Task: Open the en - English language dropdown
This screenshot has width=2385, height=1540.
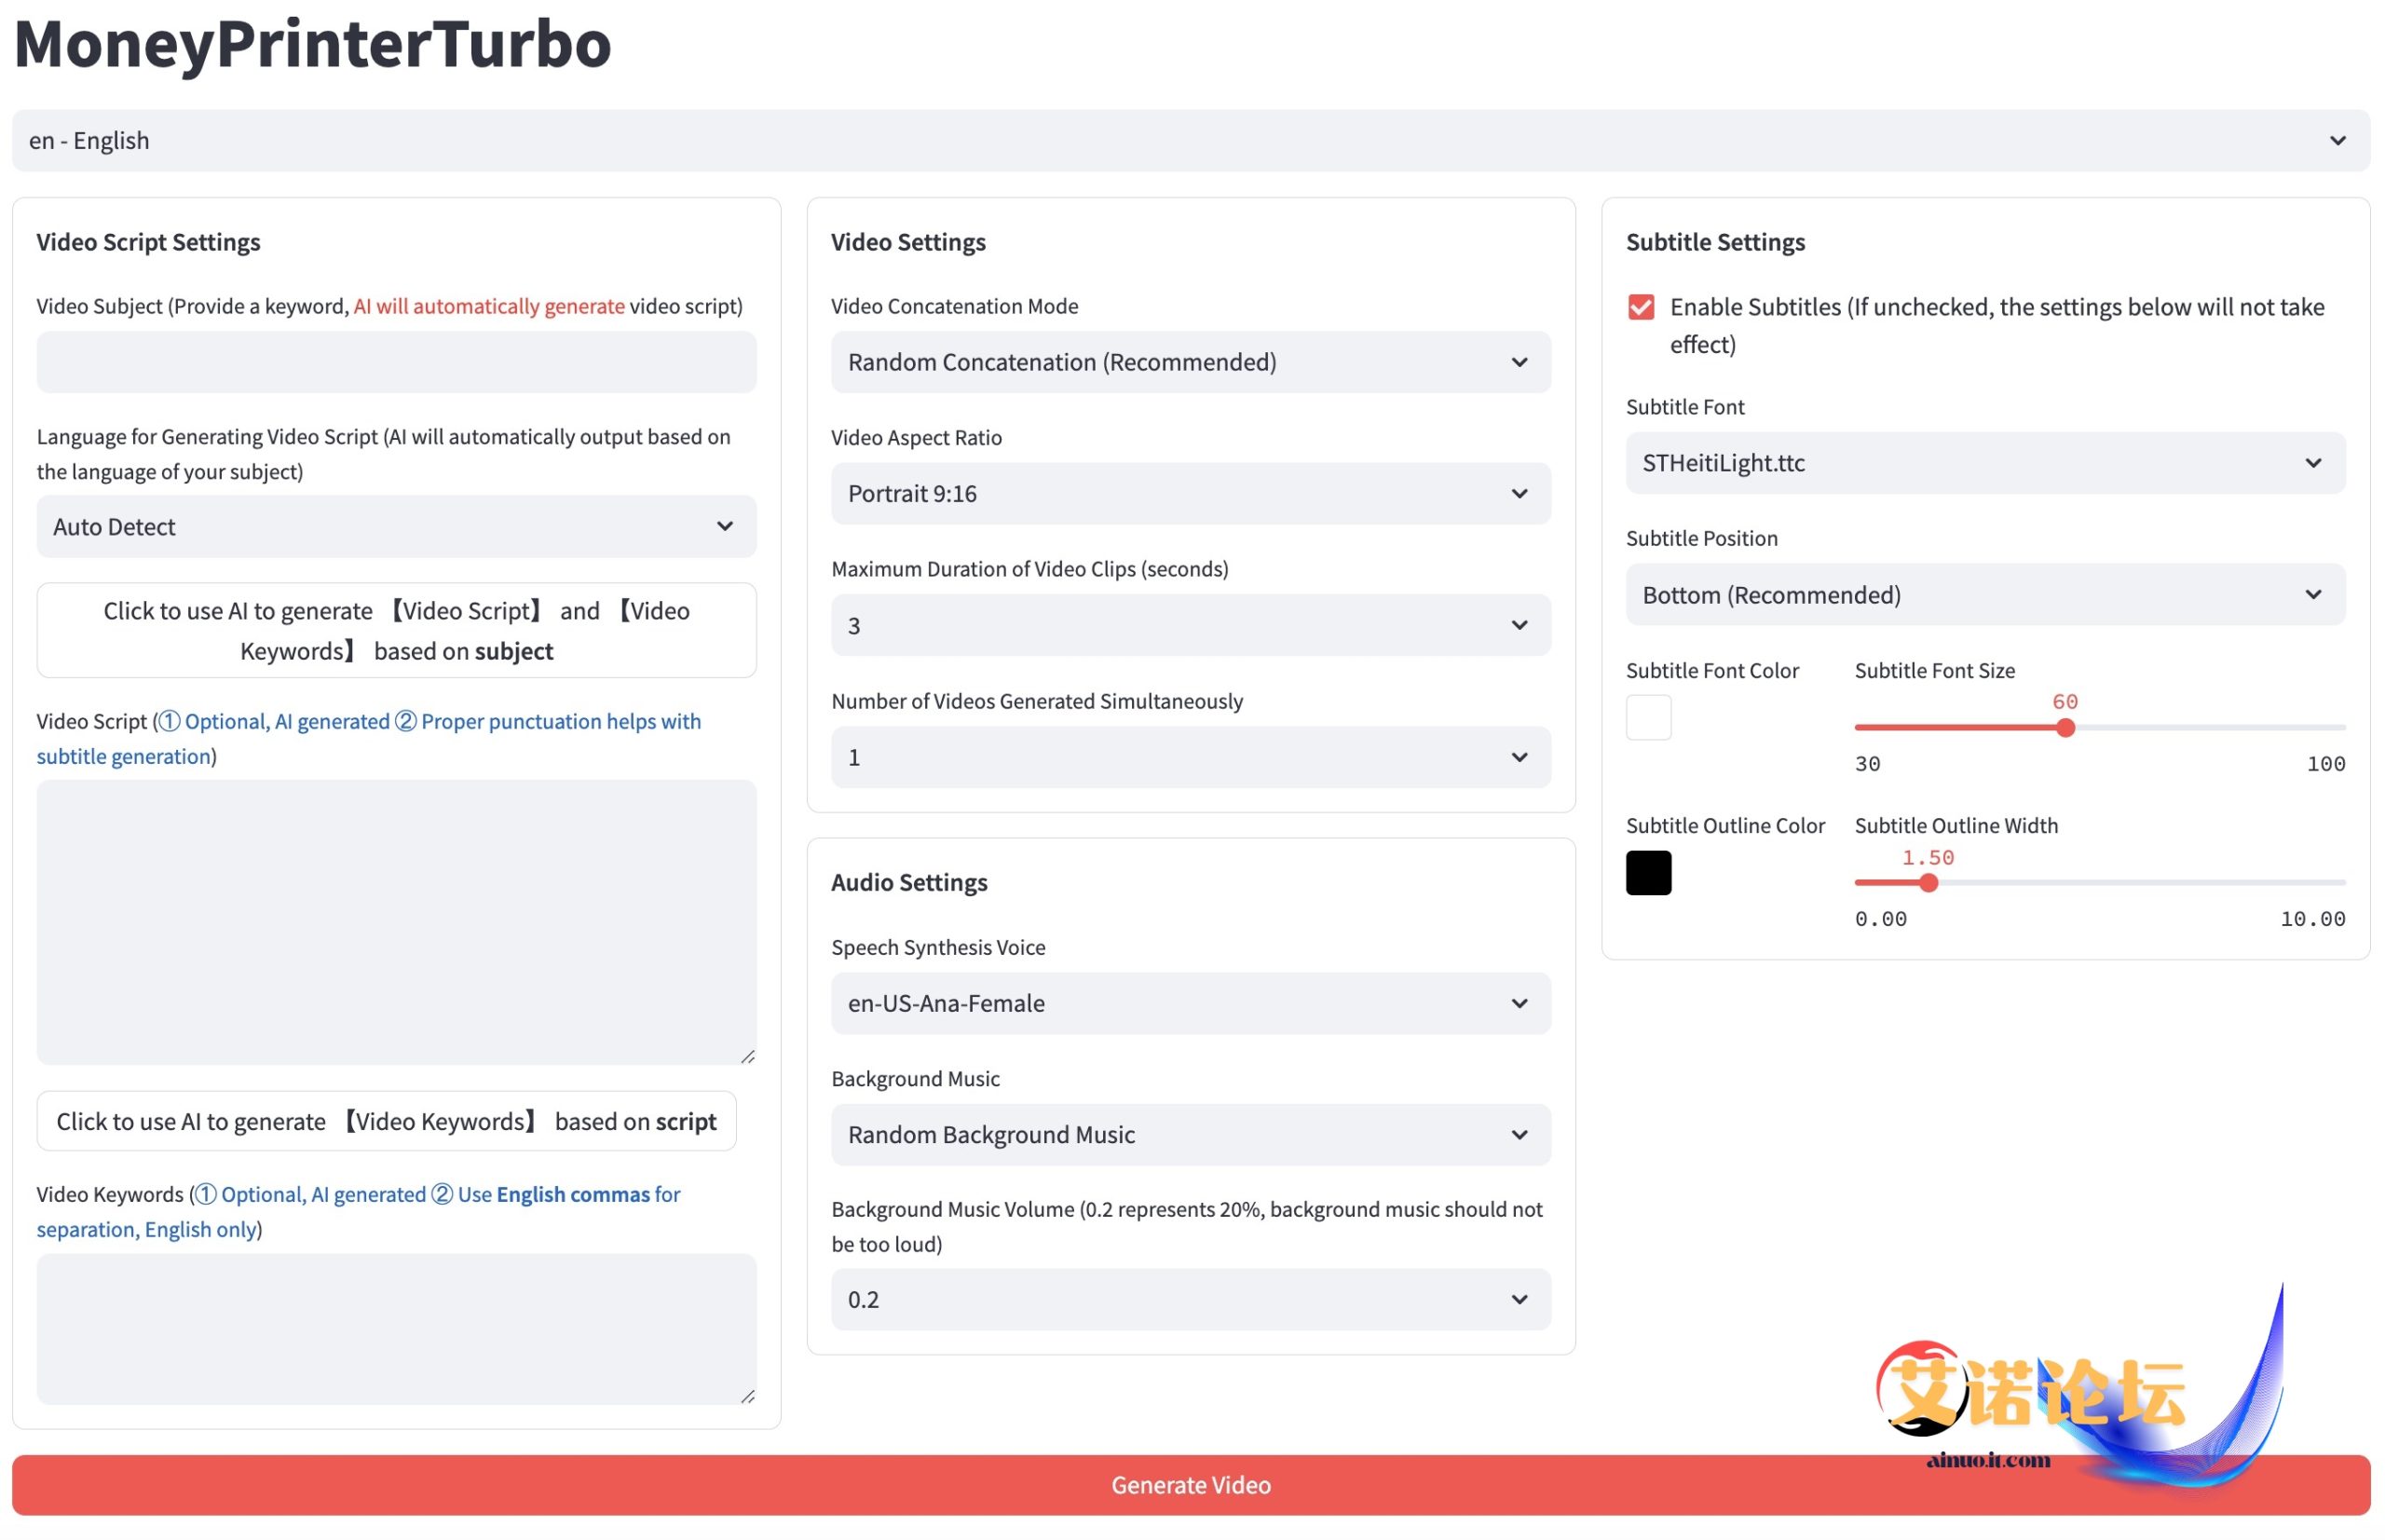Action: (x=1191, y=140)
